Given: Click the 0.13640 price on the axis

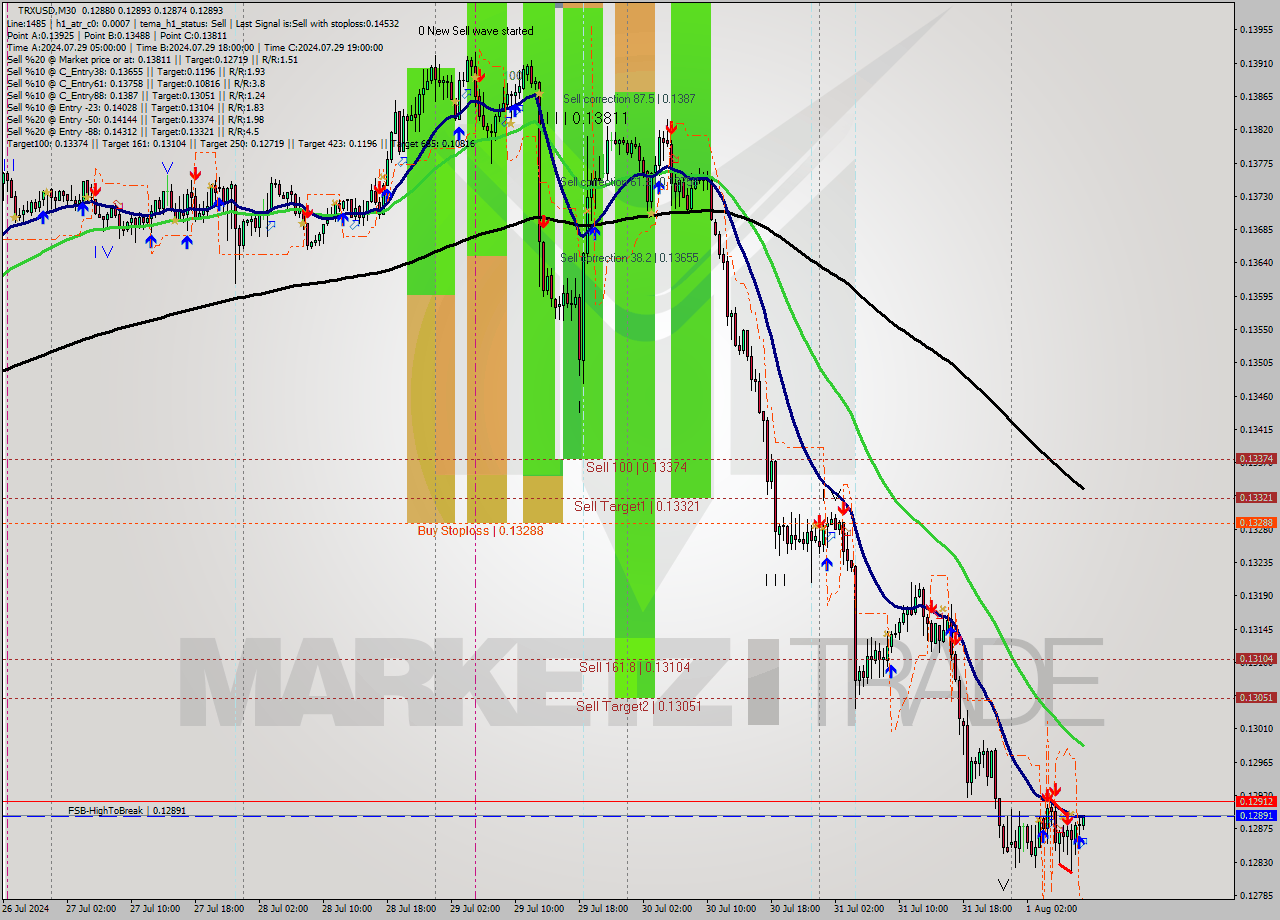Looking at the screenshot, I should 1256,263.
